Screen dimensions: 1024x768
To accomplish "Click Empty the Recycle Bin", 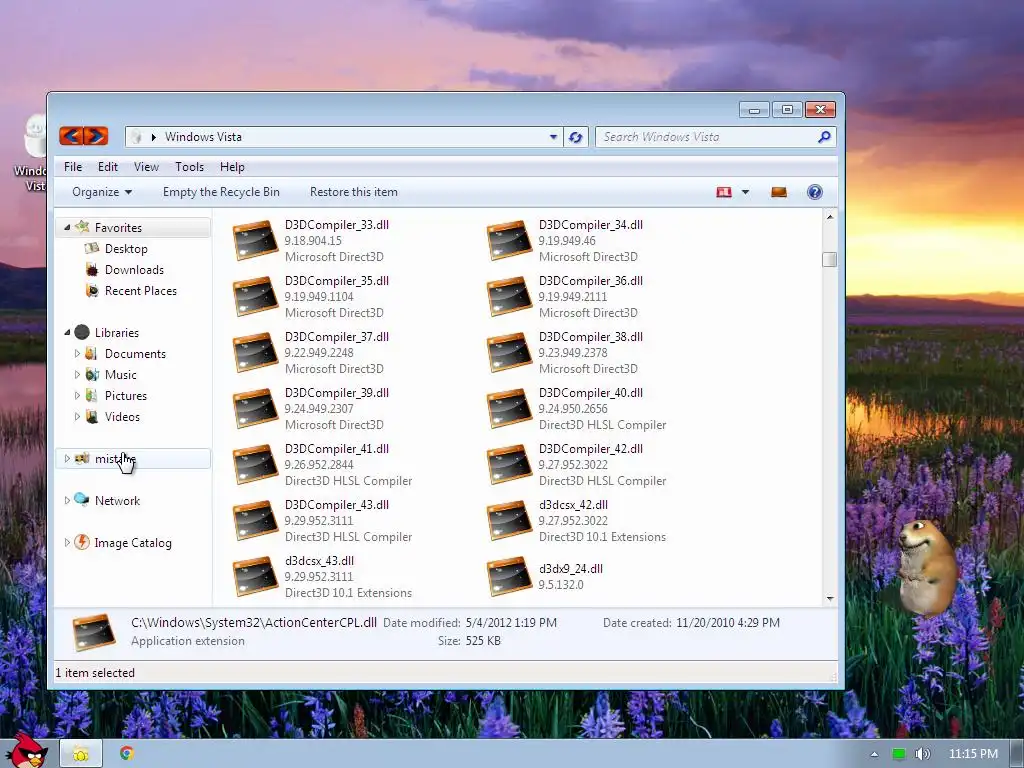I will tap(221, 192).
